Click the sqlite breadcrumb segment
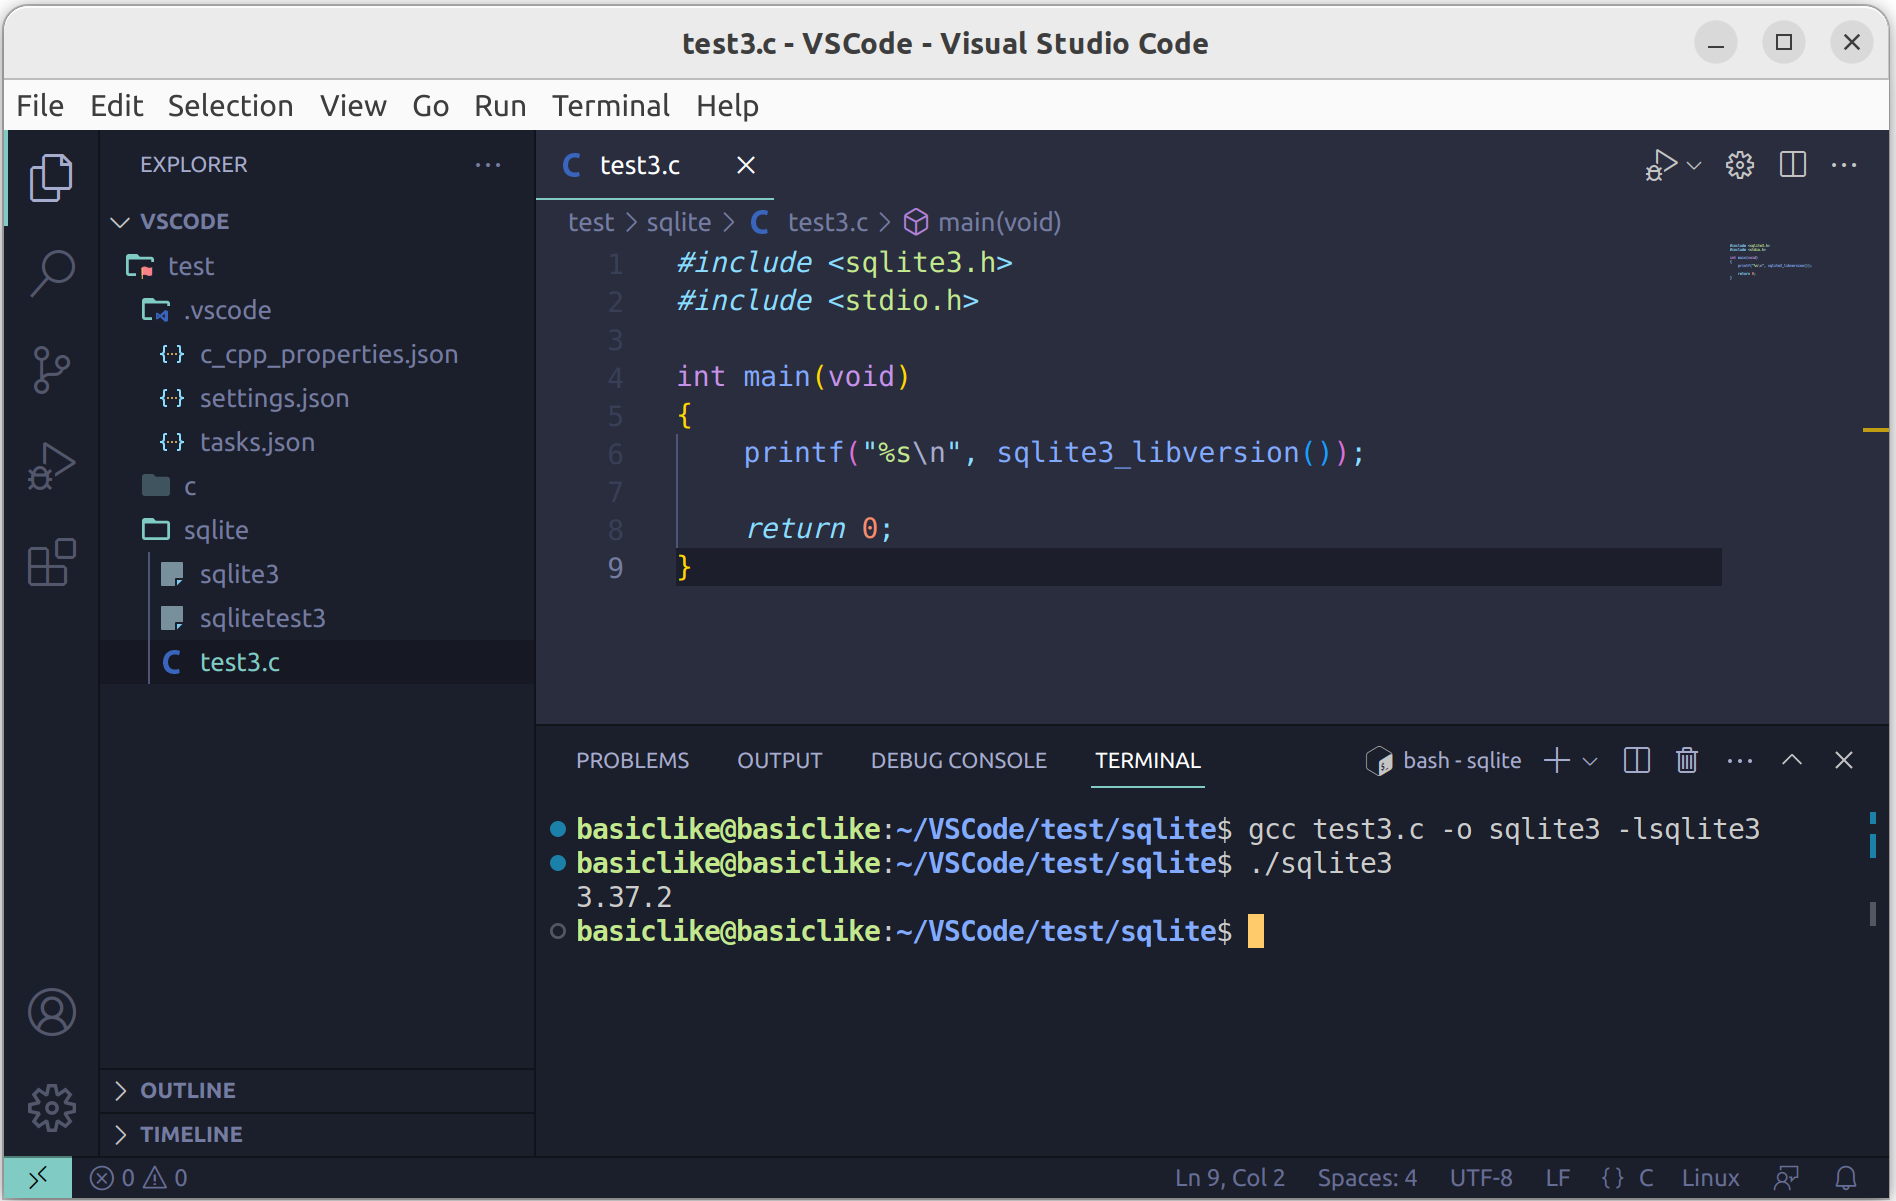This screenshot has height=1201, width=1896. (x=678, y=222)
